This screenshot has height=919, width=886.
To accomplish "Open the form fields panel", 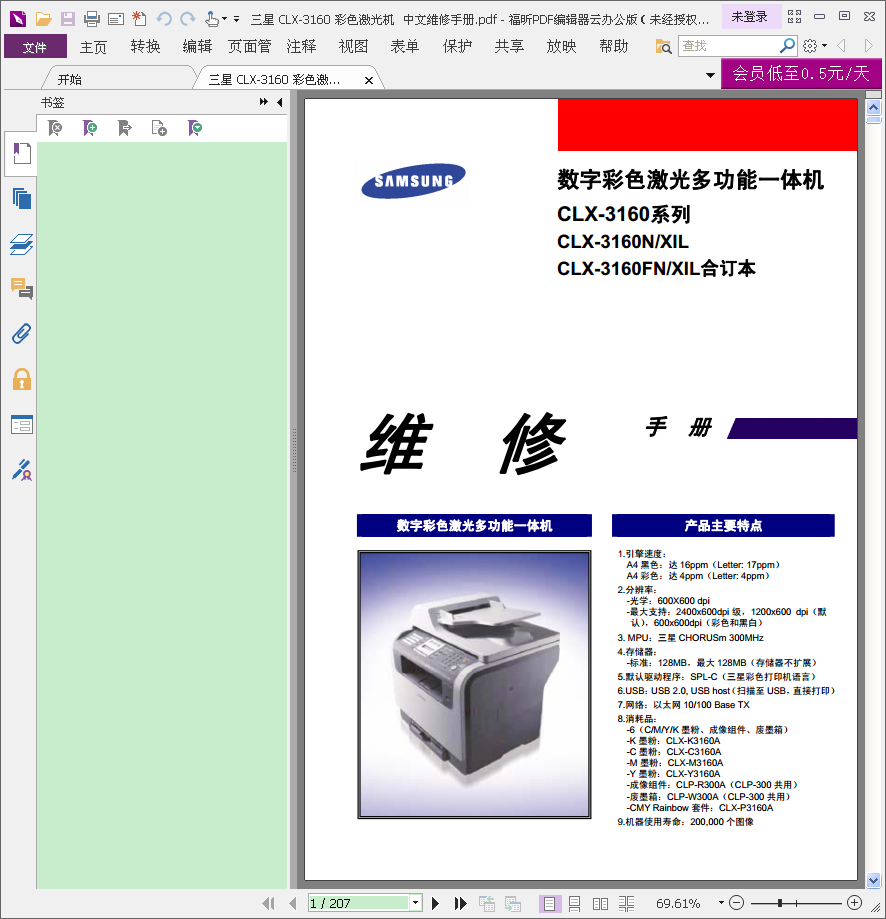I will point(22,425).
